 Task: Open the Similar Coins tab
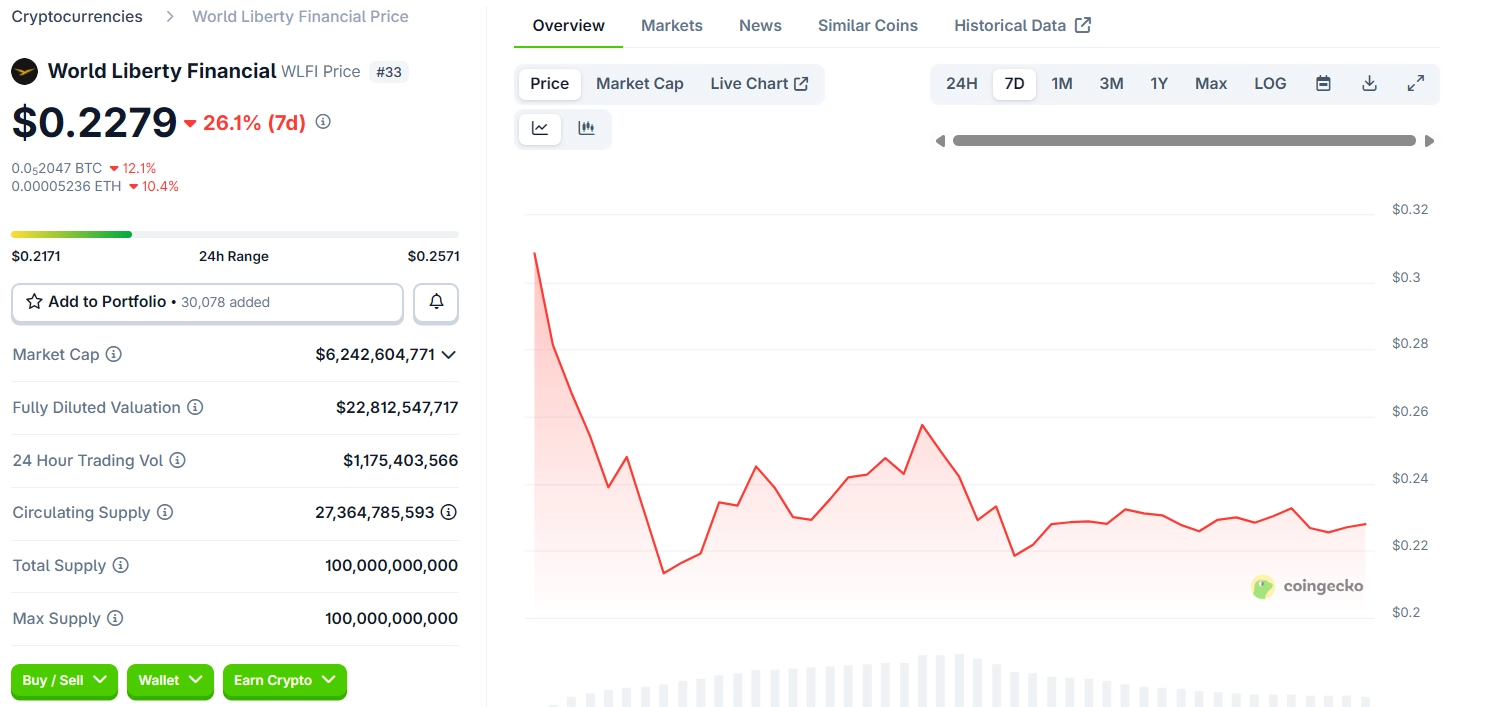coord(867,25)
